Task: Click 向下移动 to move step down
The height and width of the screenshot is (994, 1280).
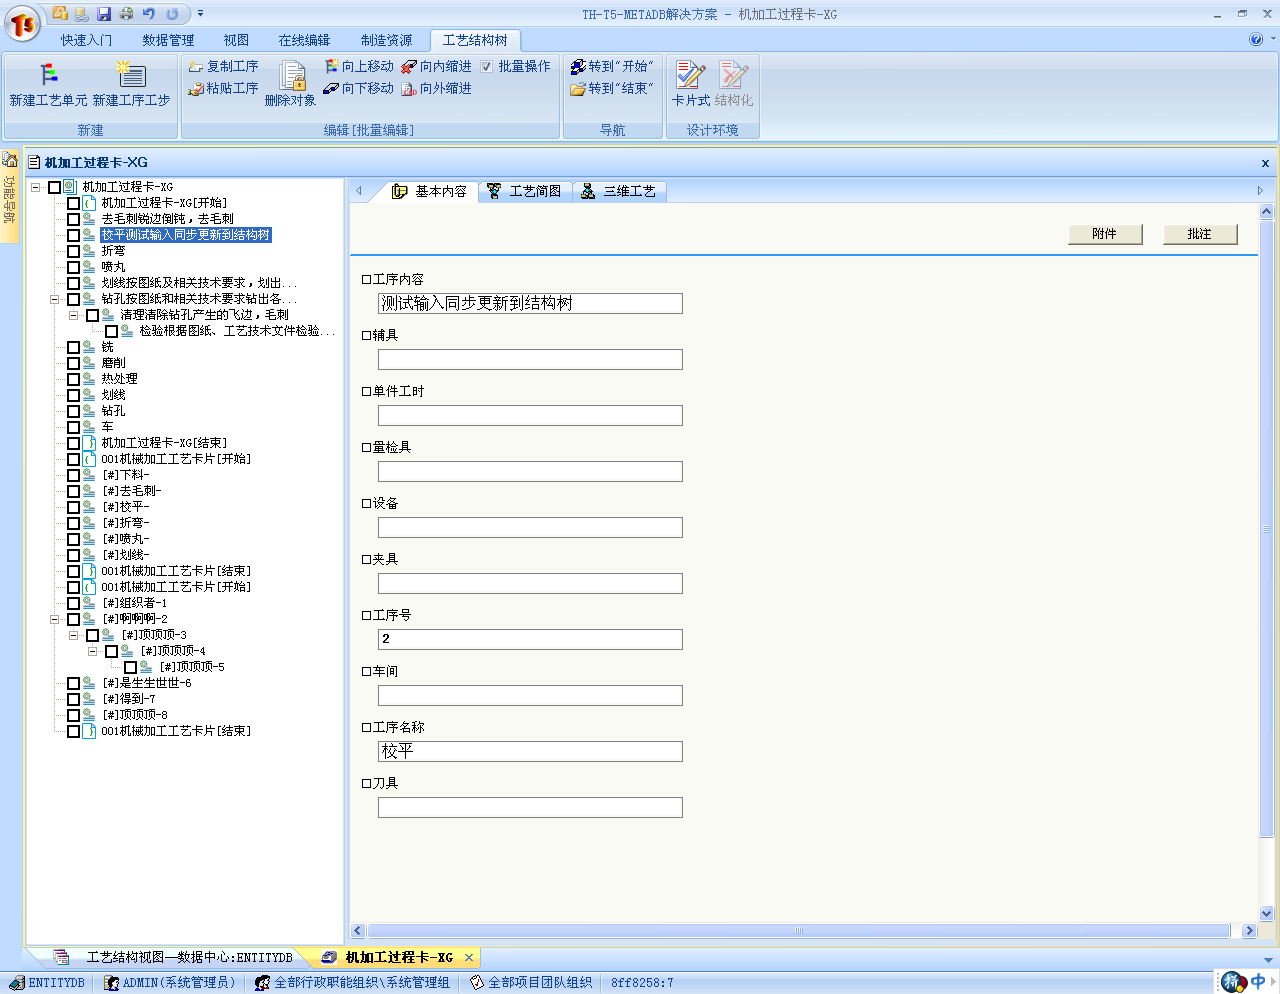Action: [359, 88]
